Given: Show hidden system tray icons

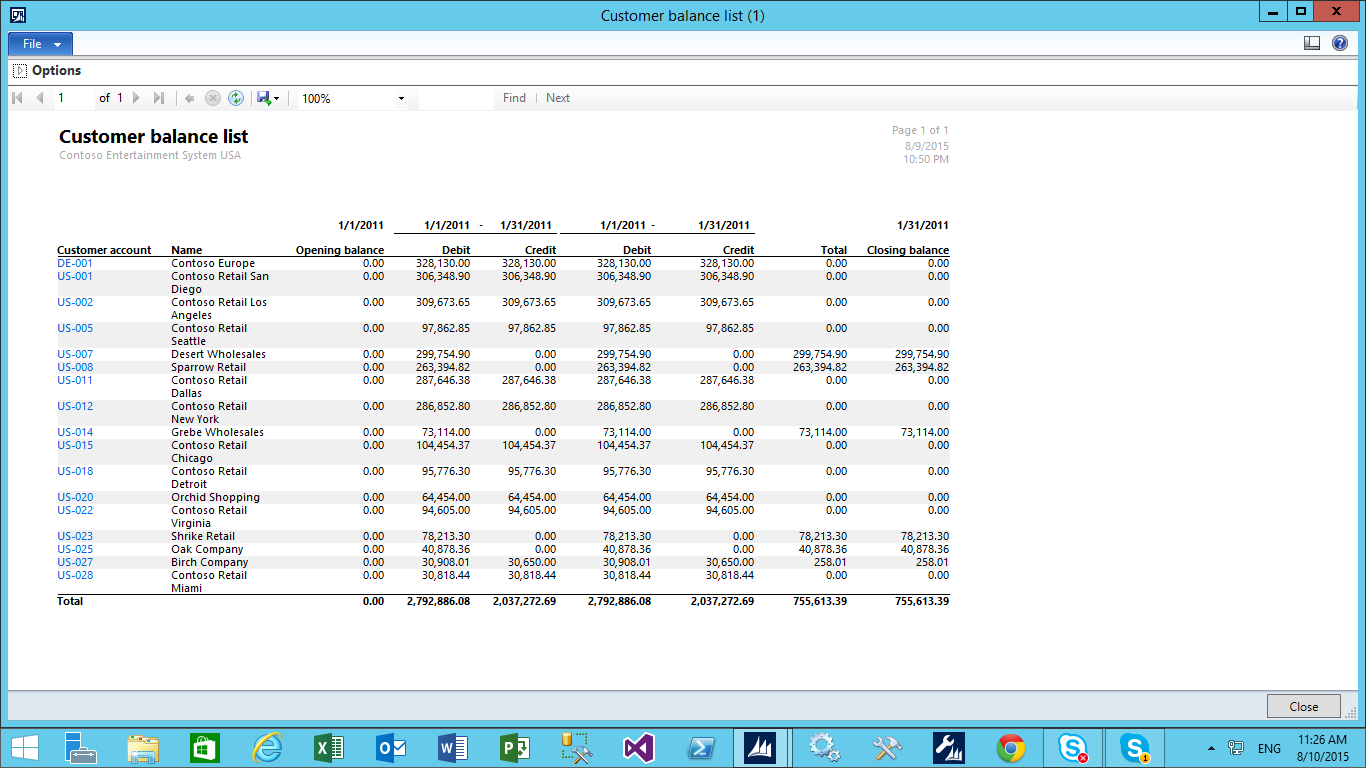Looking at the screenshot, I should coord(1211,748).
